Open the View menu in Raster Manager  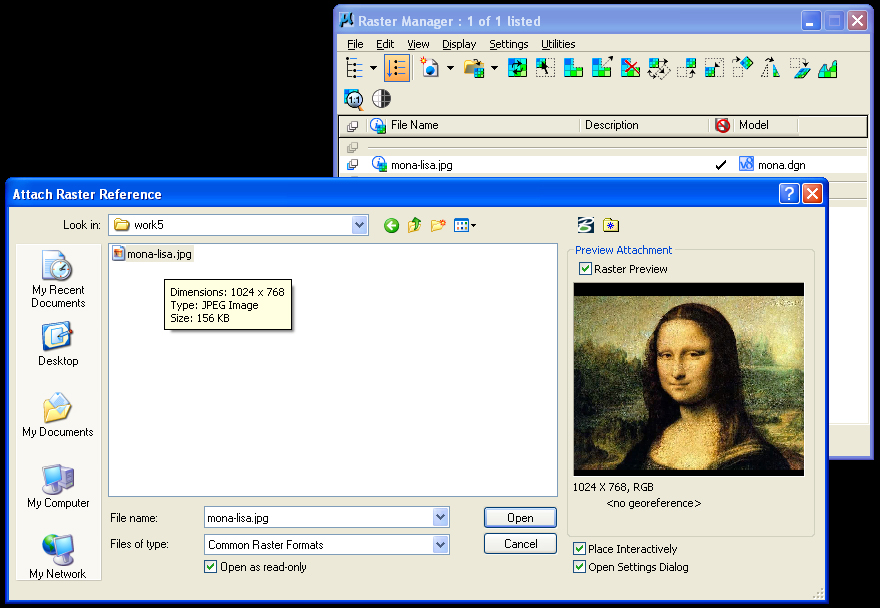418,44
